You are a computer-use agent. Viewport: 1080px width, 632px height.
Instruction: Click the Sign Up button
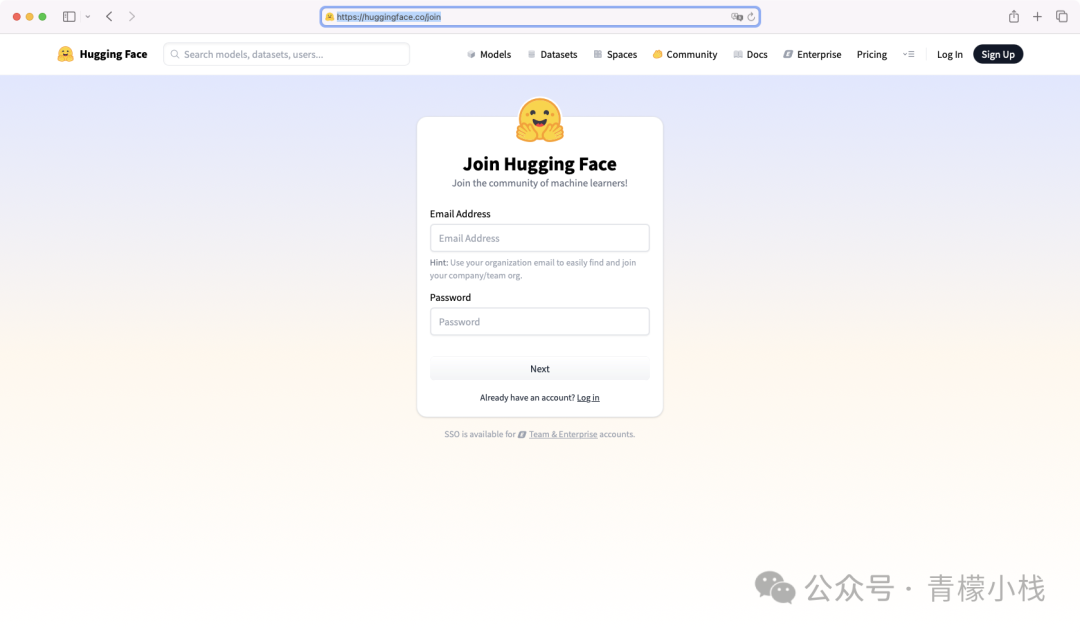pos(997,54)
